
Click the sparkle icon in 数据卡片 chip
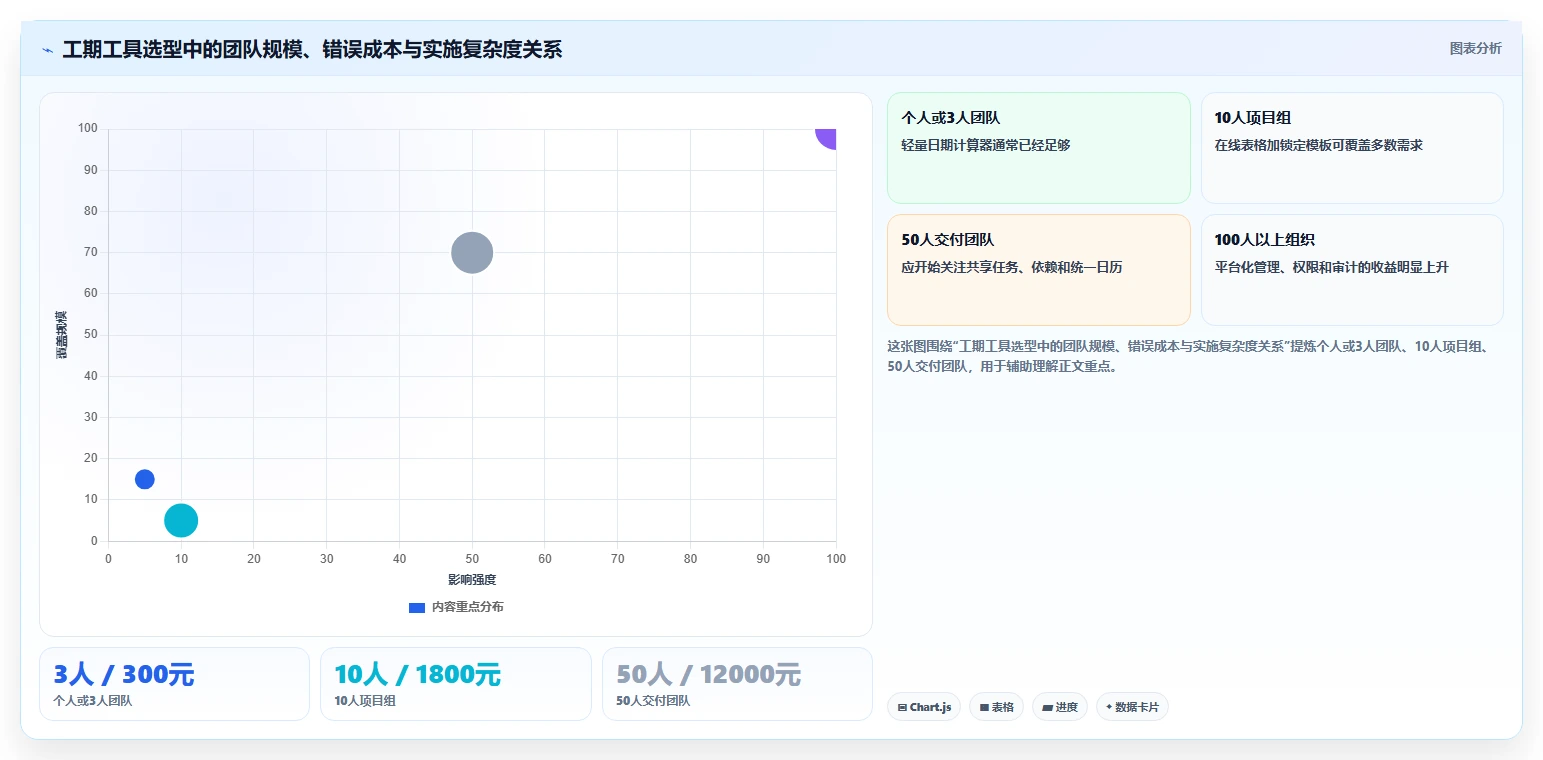pos(1109,707)
